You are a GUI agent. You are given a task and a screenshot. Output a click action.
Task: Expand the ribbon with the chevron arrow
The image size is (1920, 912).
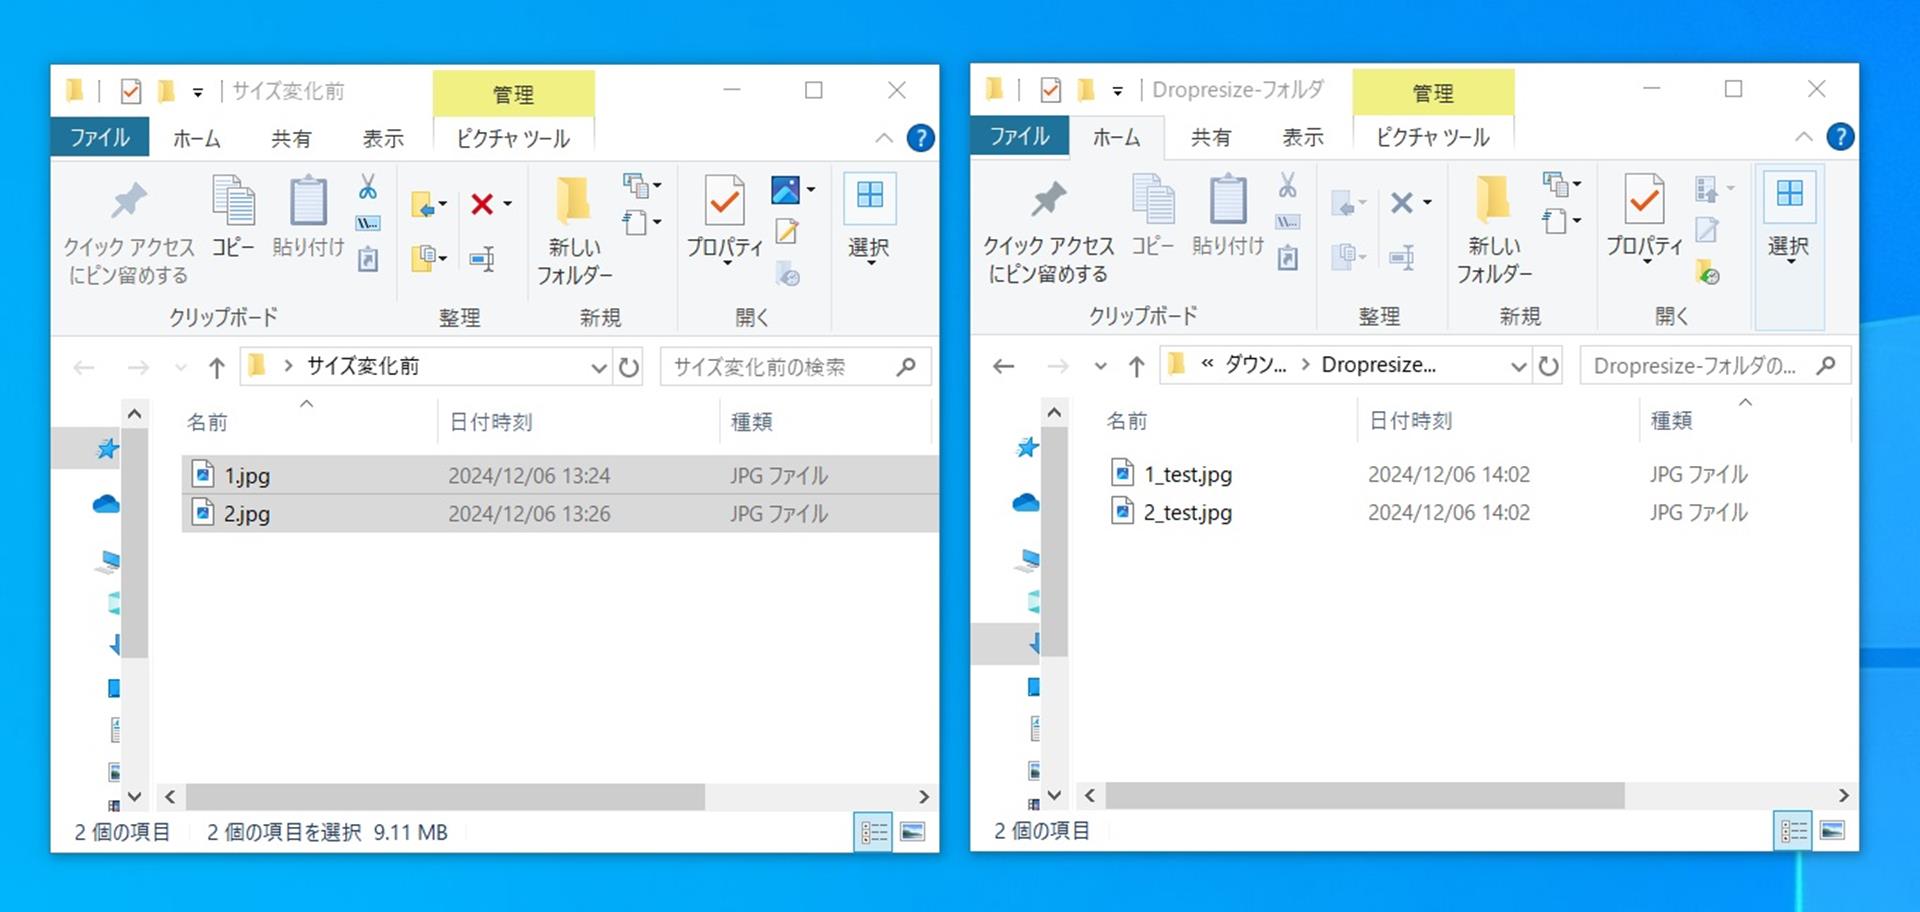point(884,138)
